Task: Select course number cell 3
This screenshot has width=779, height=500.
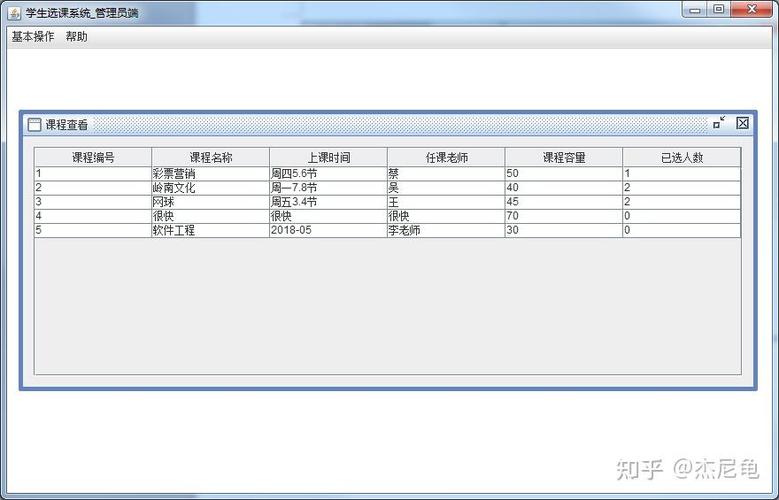Action: 93,202
